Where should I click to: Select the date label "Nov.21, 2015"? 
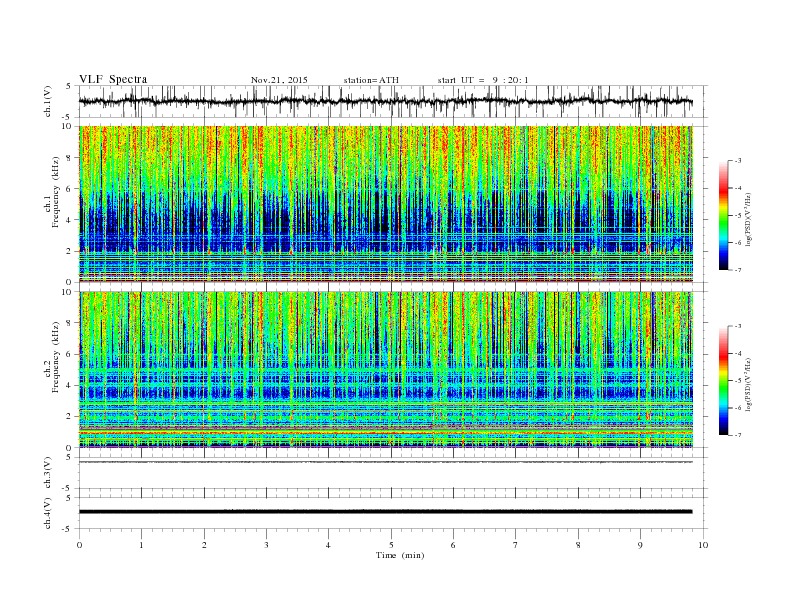[279, 80]
